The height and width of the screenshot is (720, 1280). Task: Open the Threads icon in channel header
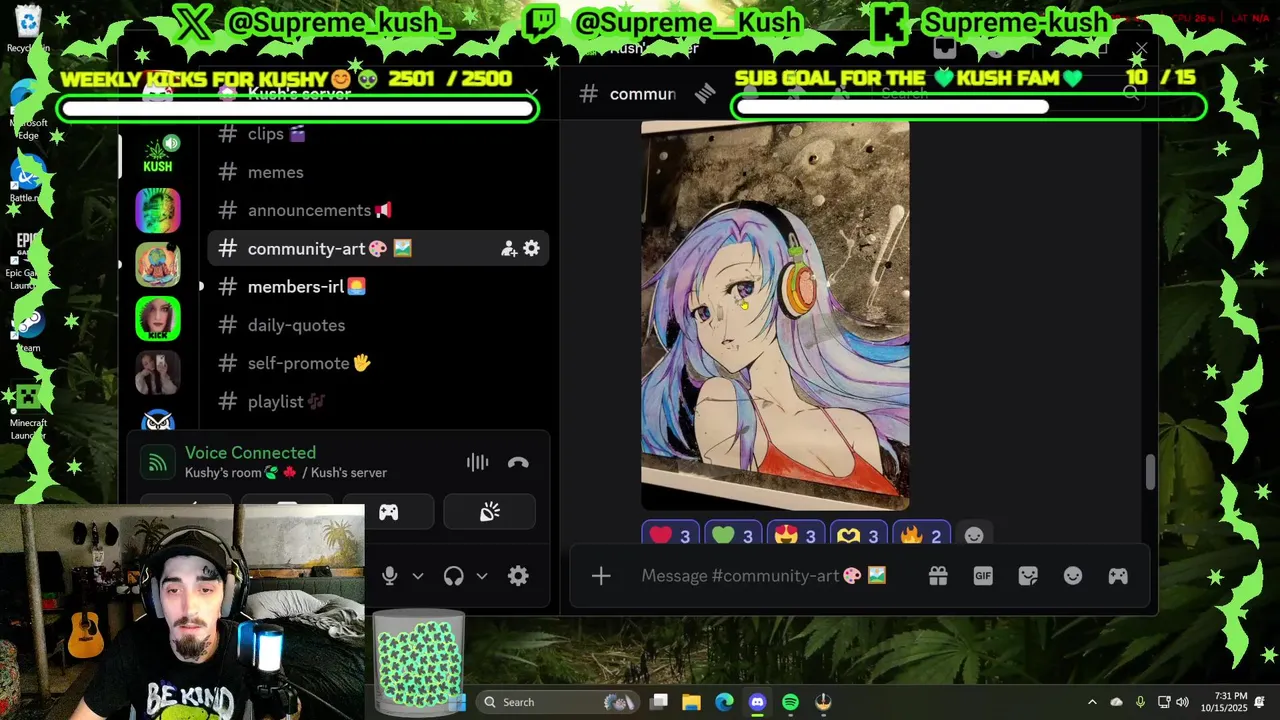(705, 94)
